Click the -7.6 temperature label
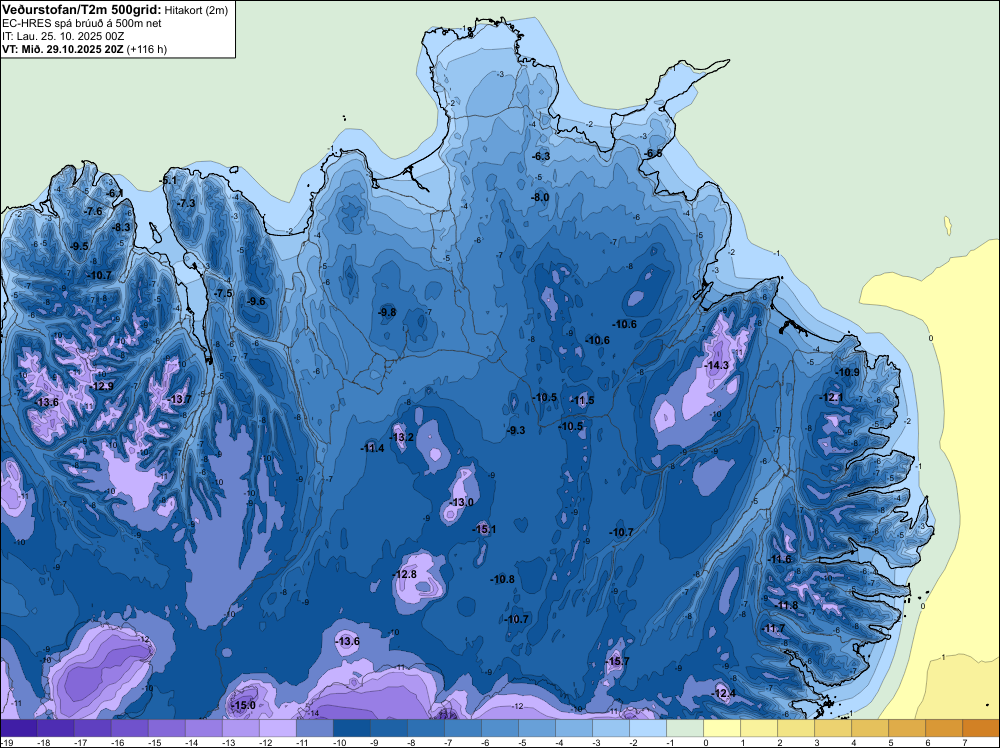The image size is (1000, 748). tap(93, 211)
